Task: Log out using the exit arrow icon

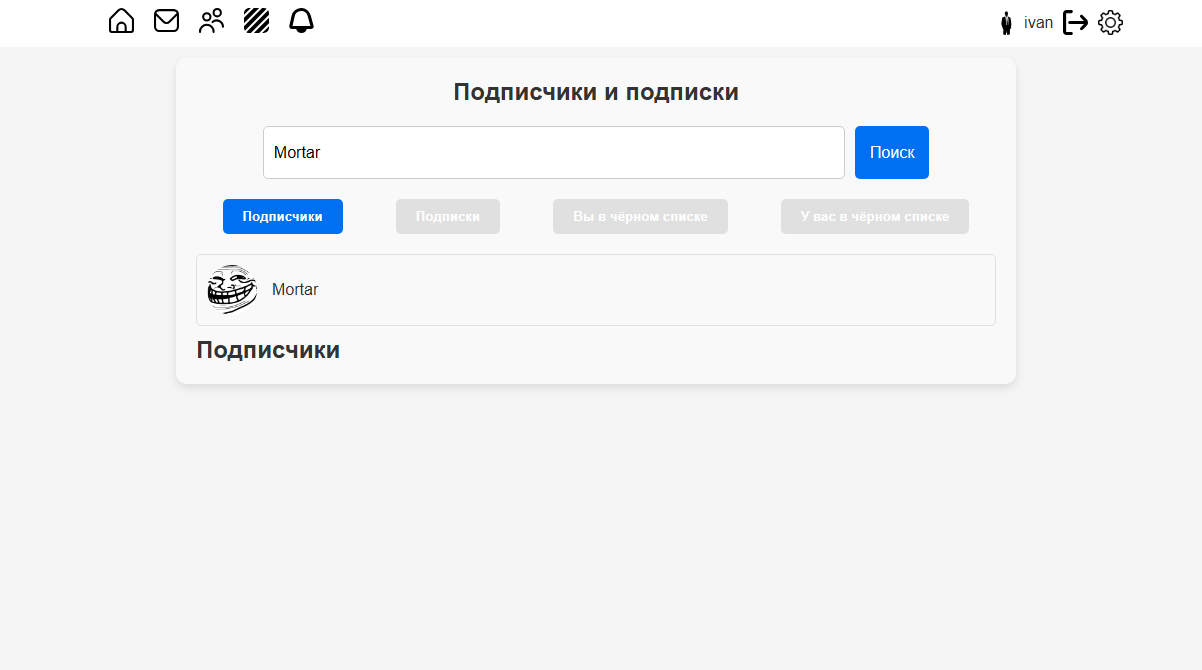Action: coord(1075,22)
